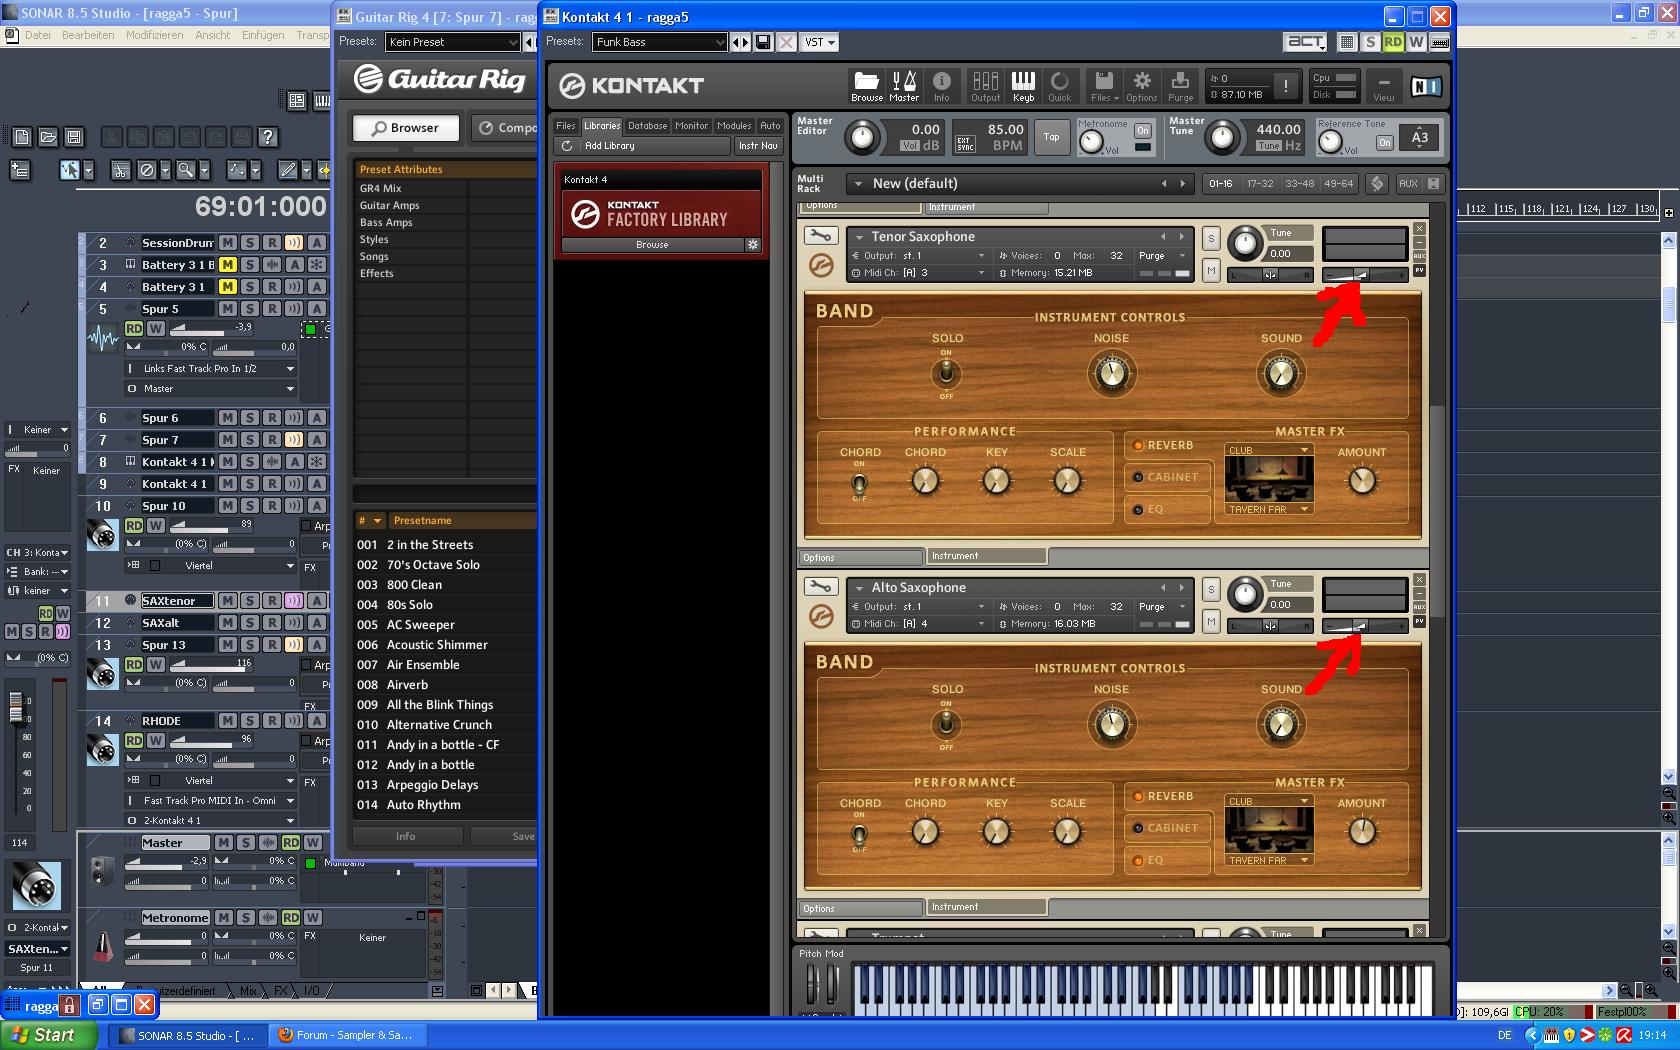1680x1050 pixels.
Task: Open Tenor Saxophone instrument name dropdown
Action: (x=1021, y=237)
